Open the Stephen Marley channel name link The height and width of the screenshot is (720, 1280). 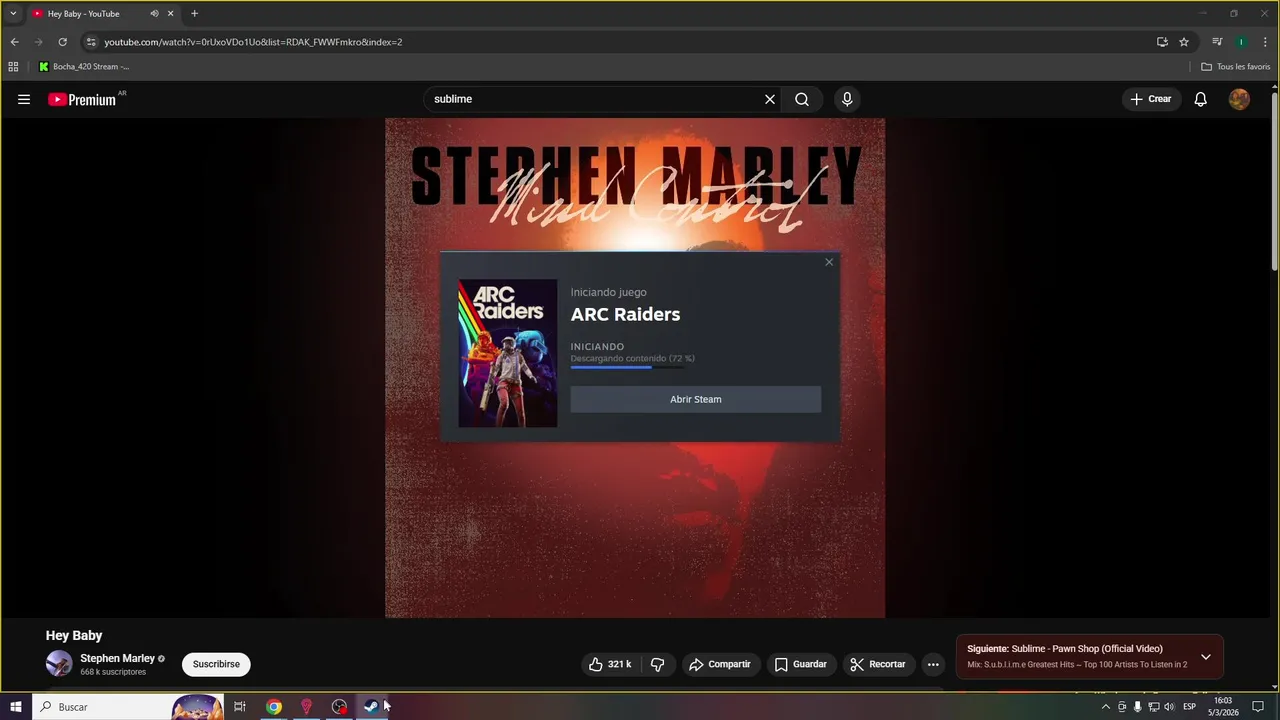pos(117,658)
